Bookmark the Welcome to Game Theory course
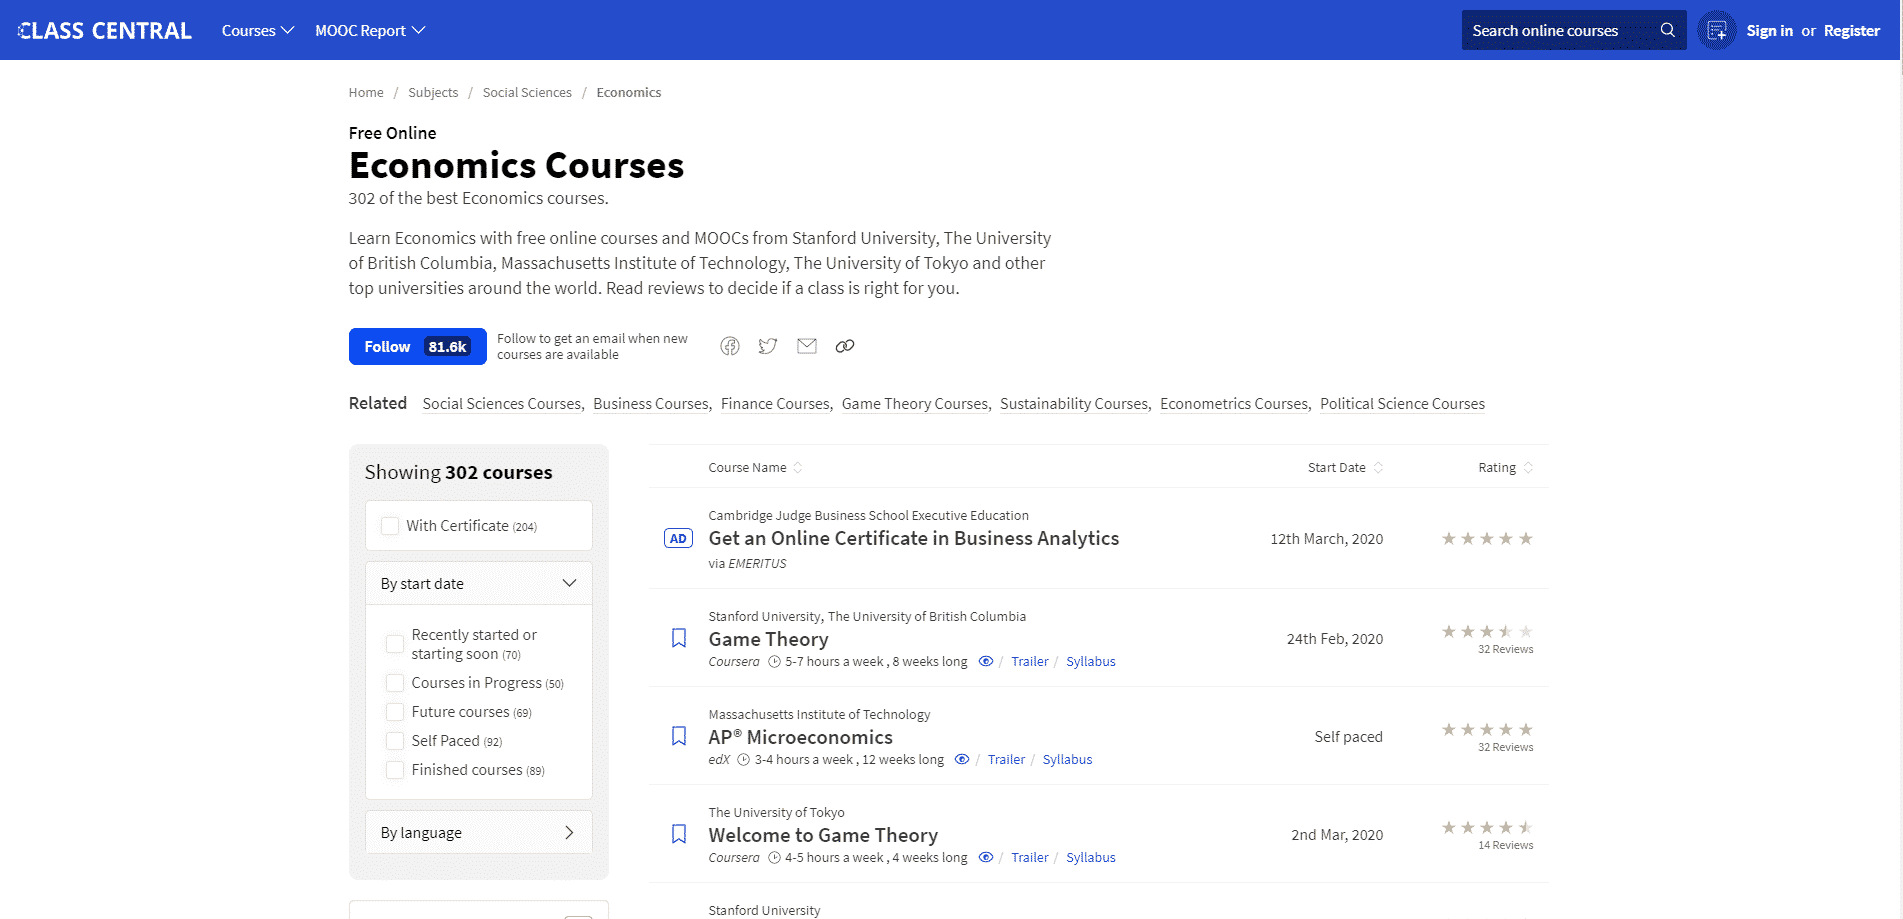This screenshot has height=919, width=1903. click(679, 834)
